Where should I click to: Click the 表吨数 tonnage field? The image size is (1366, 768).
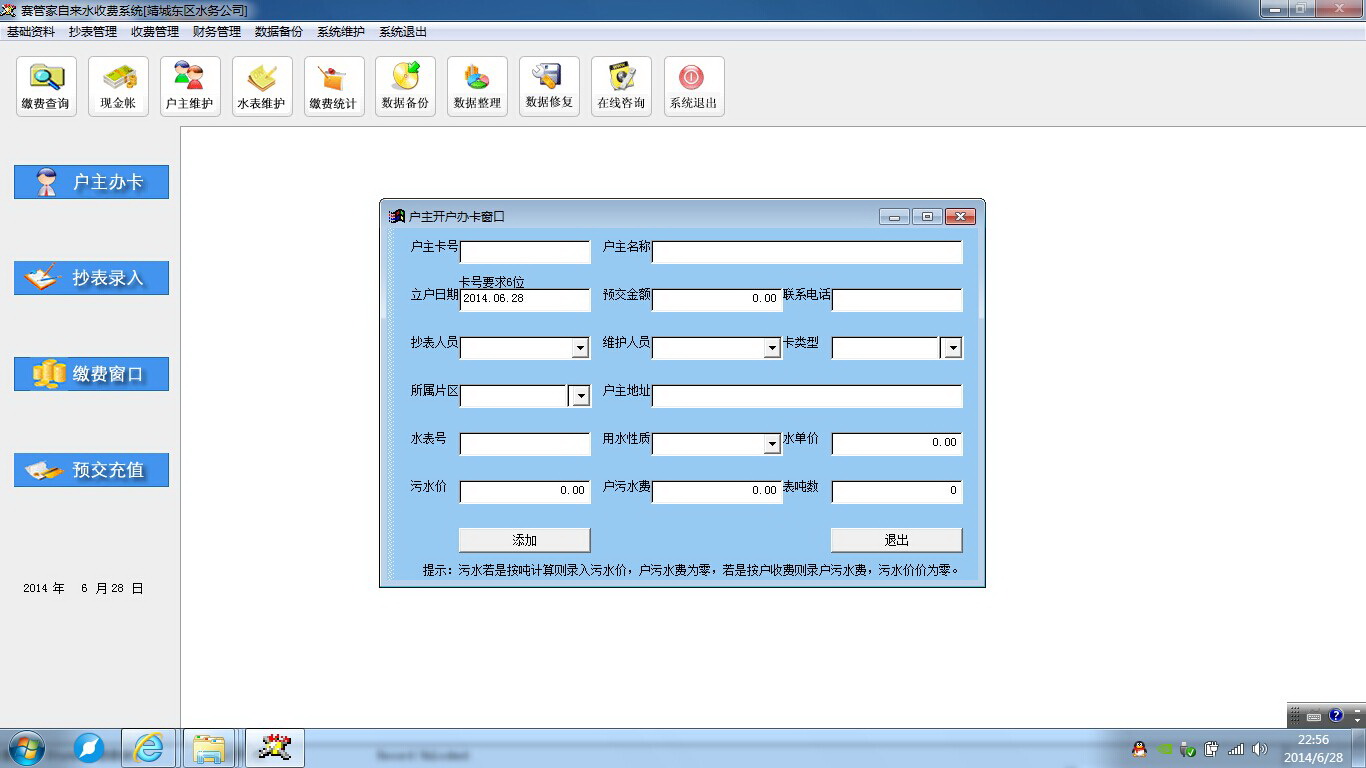click(897, 492)
